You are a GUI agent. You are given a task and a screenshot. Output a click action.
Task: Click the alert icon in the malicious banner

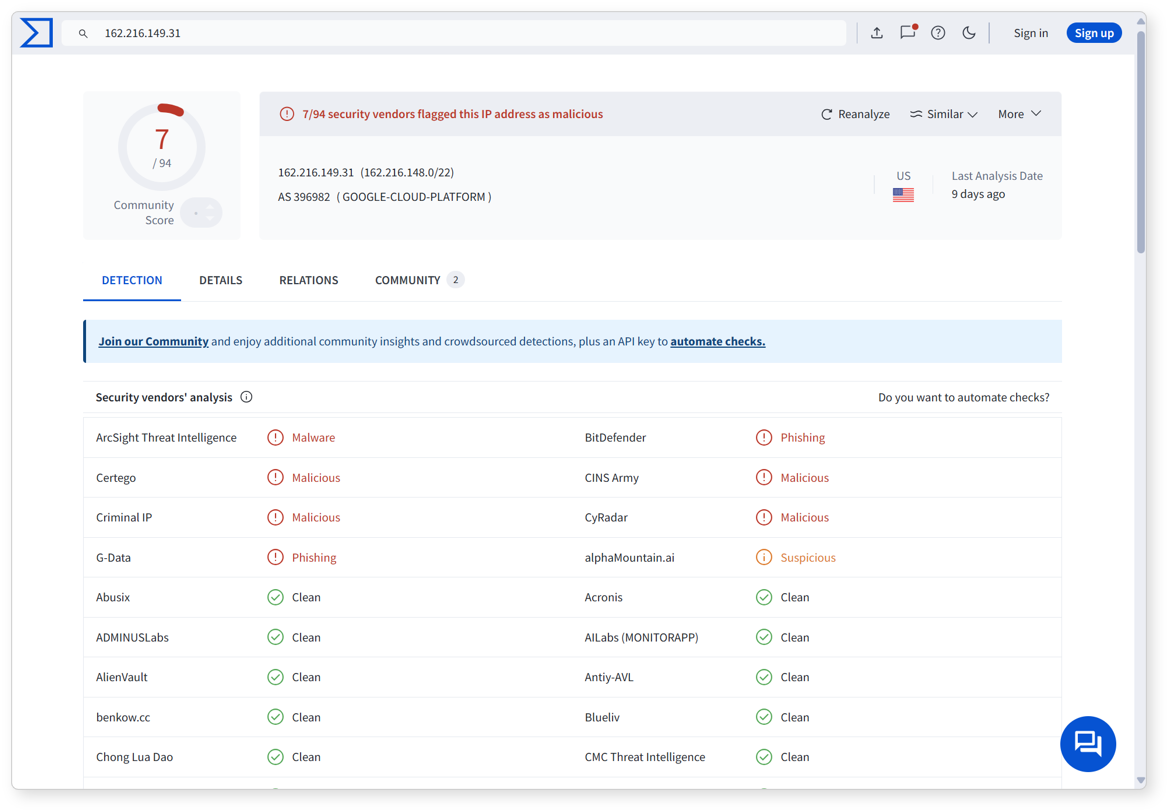click(x=287, y=114)
